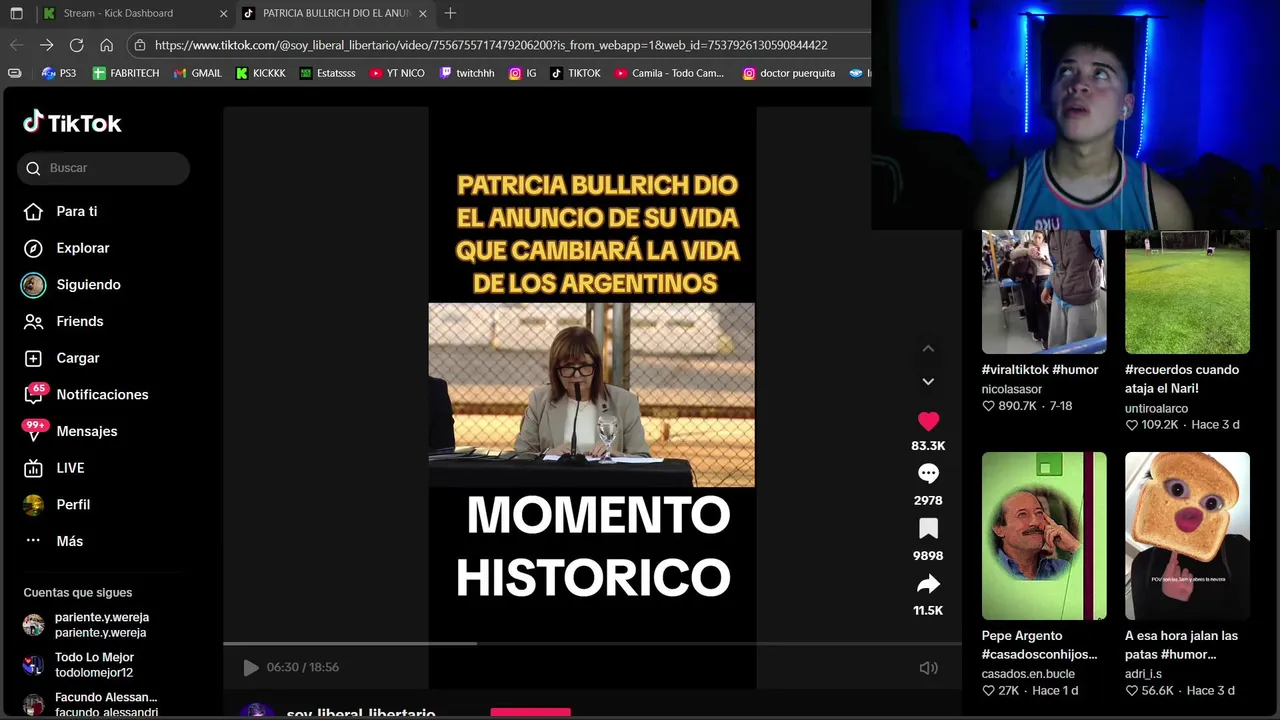This screenshot has height=720, width=1280.
Task: Open the FABRITECH bookmark
Action: tap(125, 73)
